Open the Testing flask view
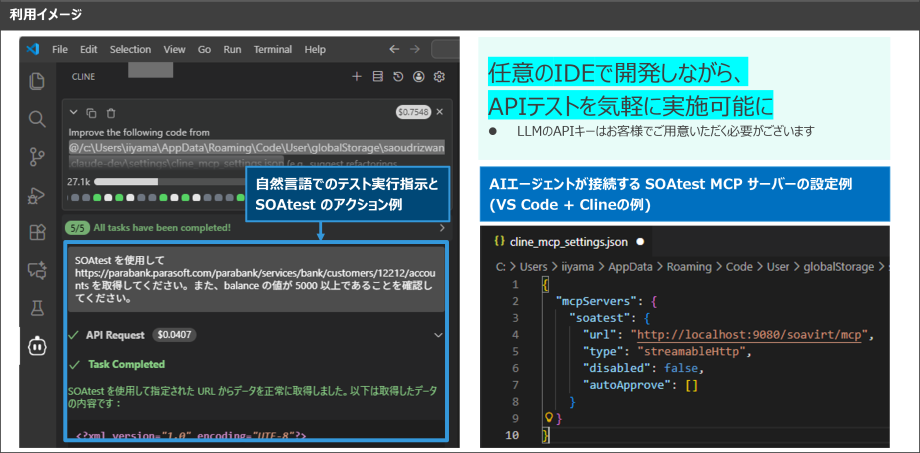 click(37, 307)
